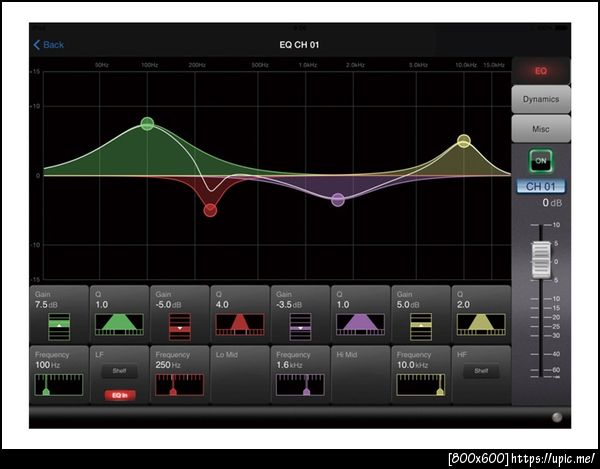Click the EQ CH 01 title
Screen dimensions: 600x469
[x=299, y=45]
